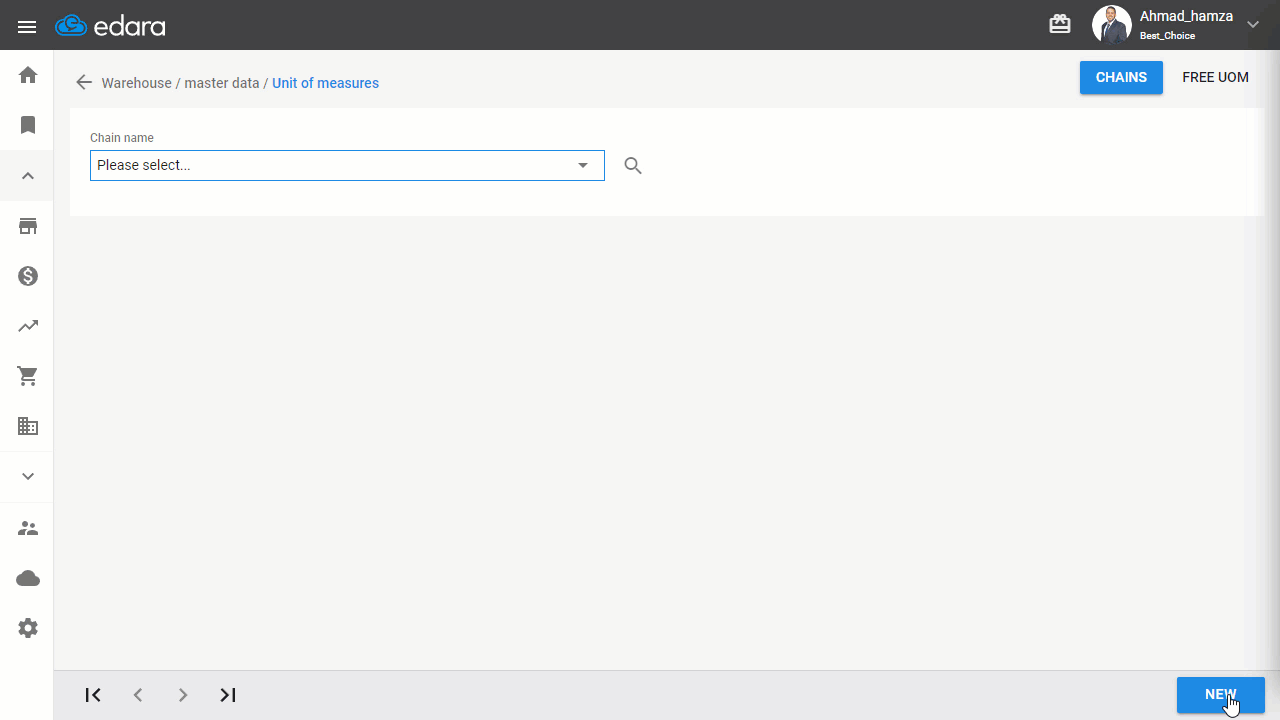The height and width of the screenshot is (720, 1280).
Task: Click the Warehouse breadcrumb link
Action: click(x=137, y=83)
